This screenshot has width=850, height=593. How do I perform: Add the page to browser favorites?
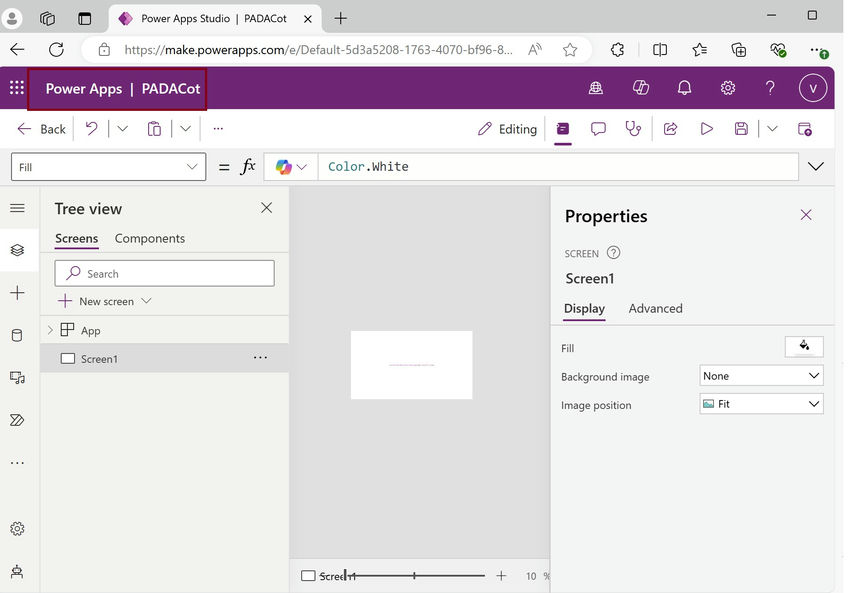tap(570, 50)
